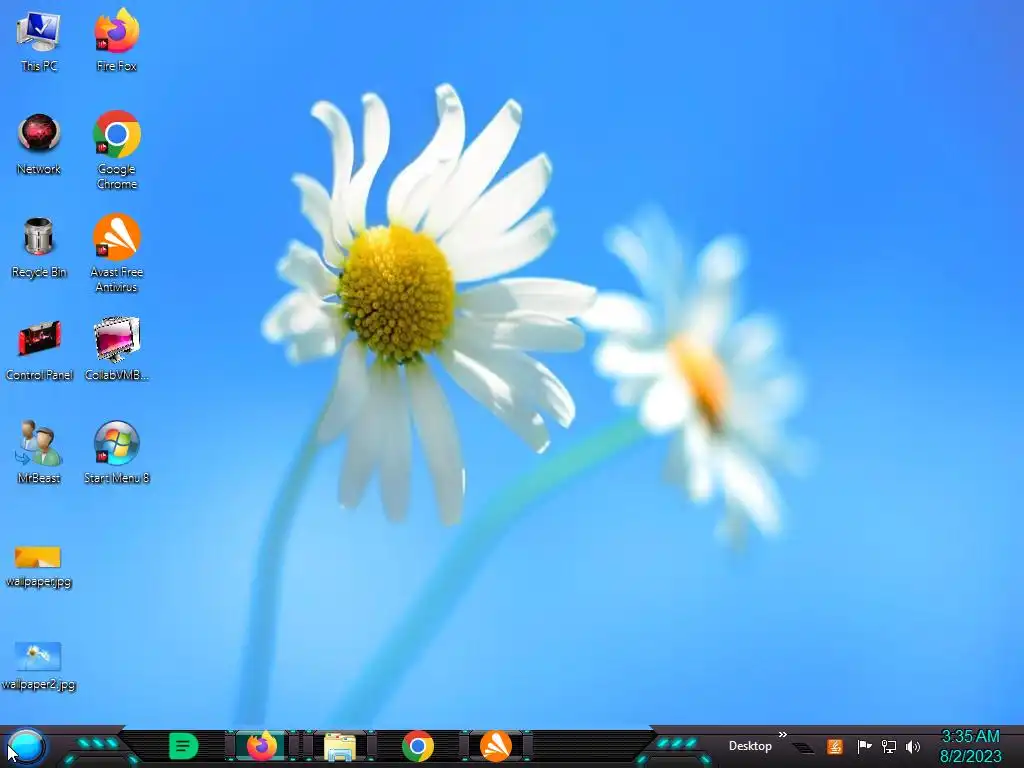This screenshot has height=768, width=1024.
Task: Click the Desktop toolbar label in taskbar
Action: pos(750,746)
